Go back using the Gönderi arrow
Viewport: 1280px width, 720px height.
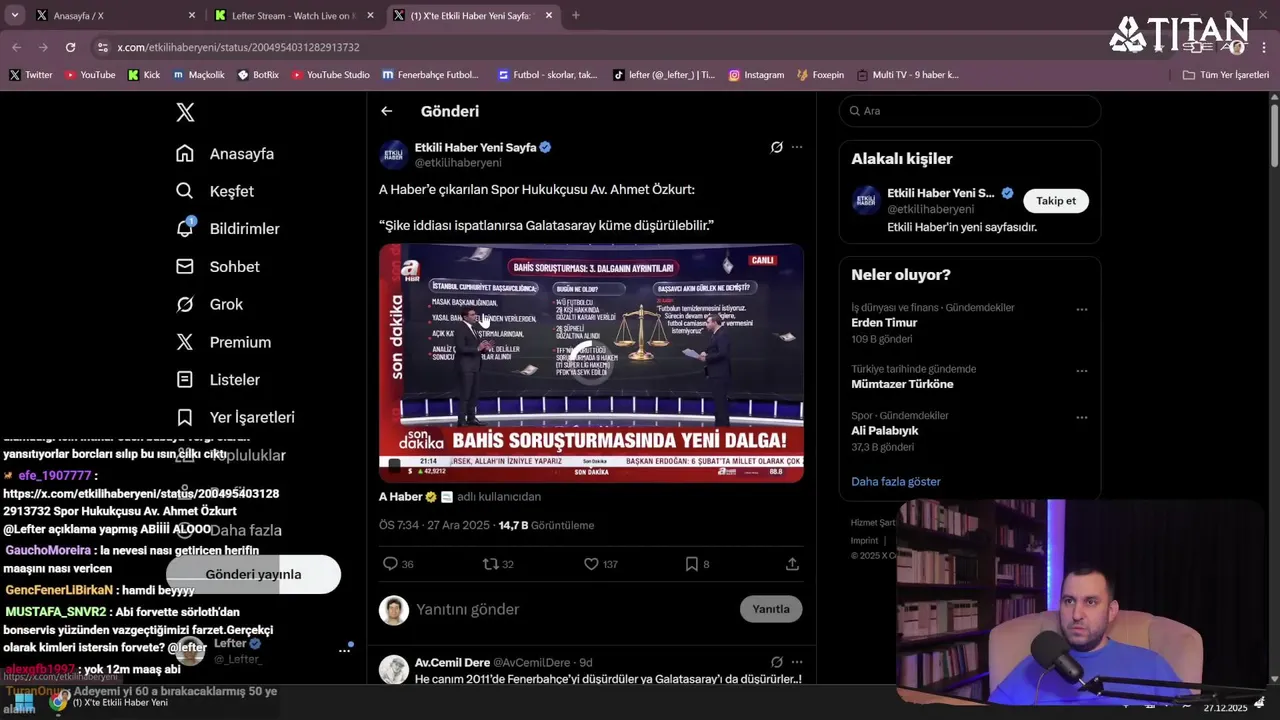click(x=387, y=111)
